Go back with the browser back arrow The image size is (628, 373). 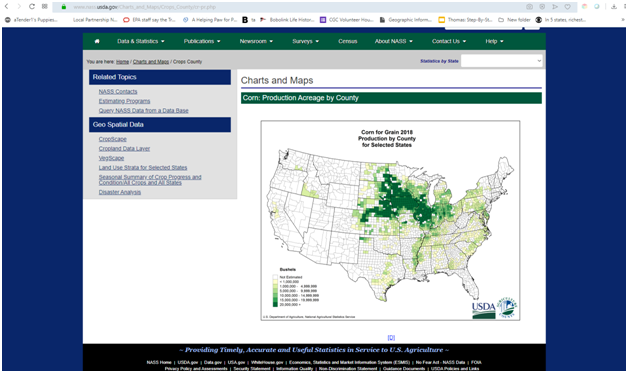point(6,6)
